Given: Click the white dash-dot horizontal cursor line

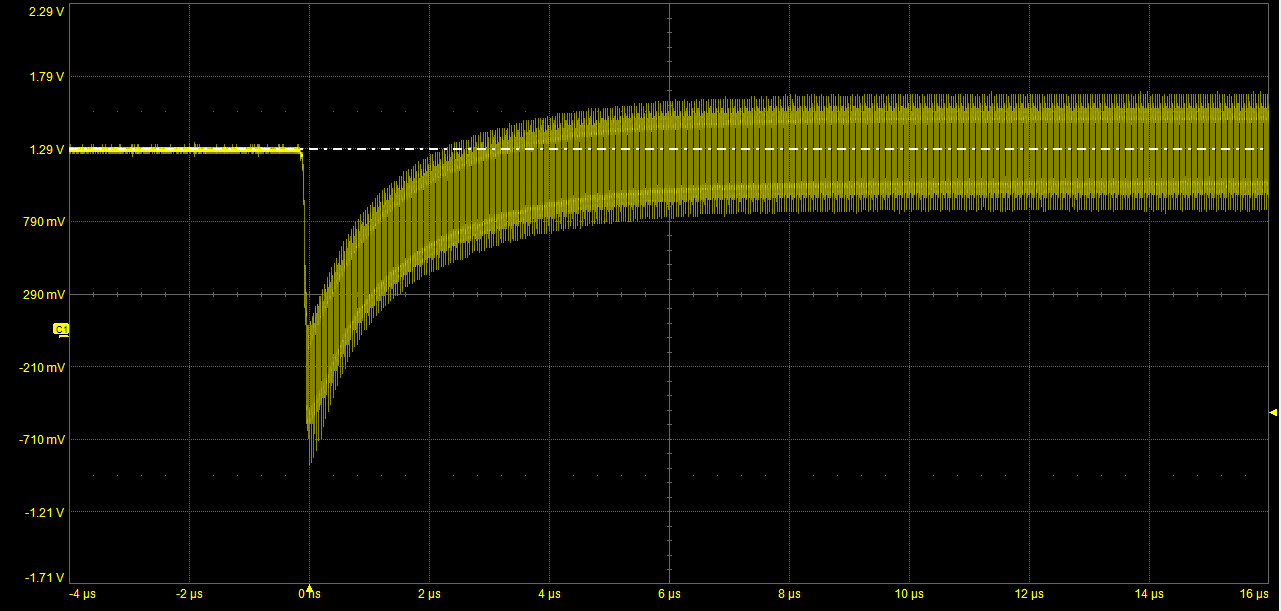Looking at the screenshot, I should point(785,149).
